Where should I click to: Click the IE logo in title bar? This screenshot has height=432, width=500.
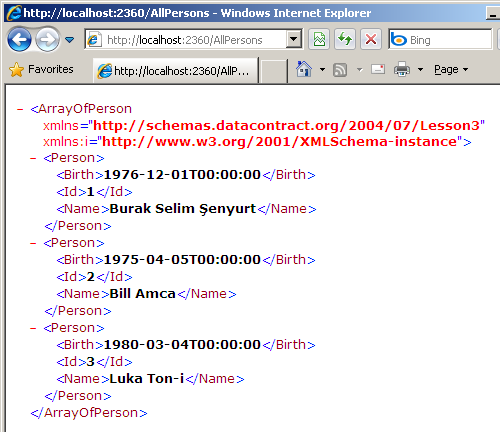point(14,13)
